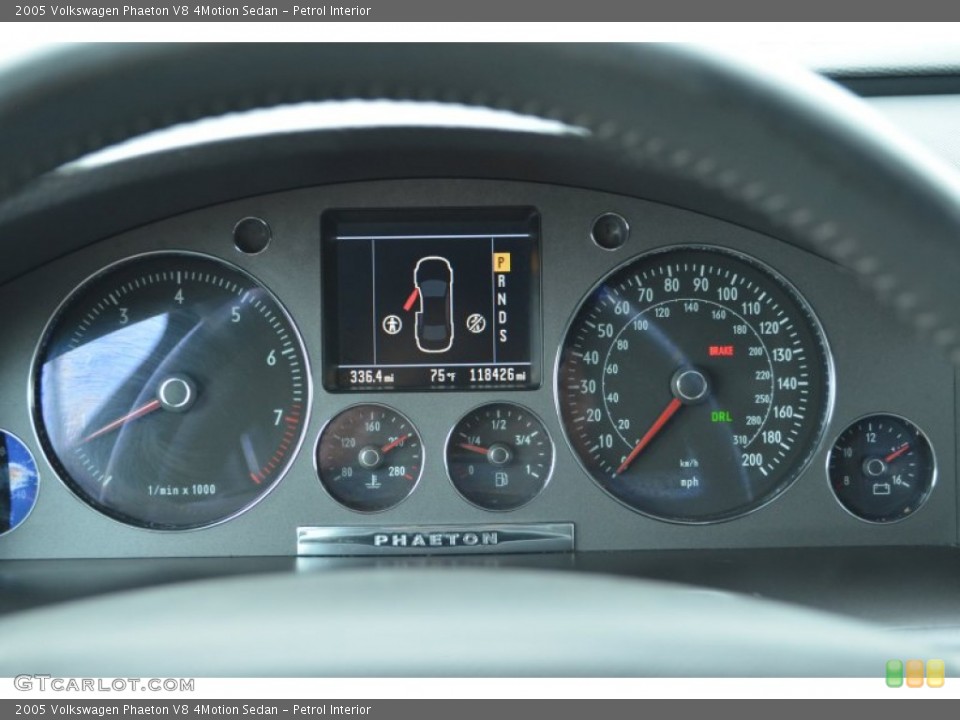Click the 75°F outside temperature reading

442,376
